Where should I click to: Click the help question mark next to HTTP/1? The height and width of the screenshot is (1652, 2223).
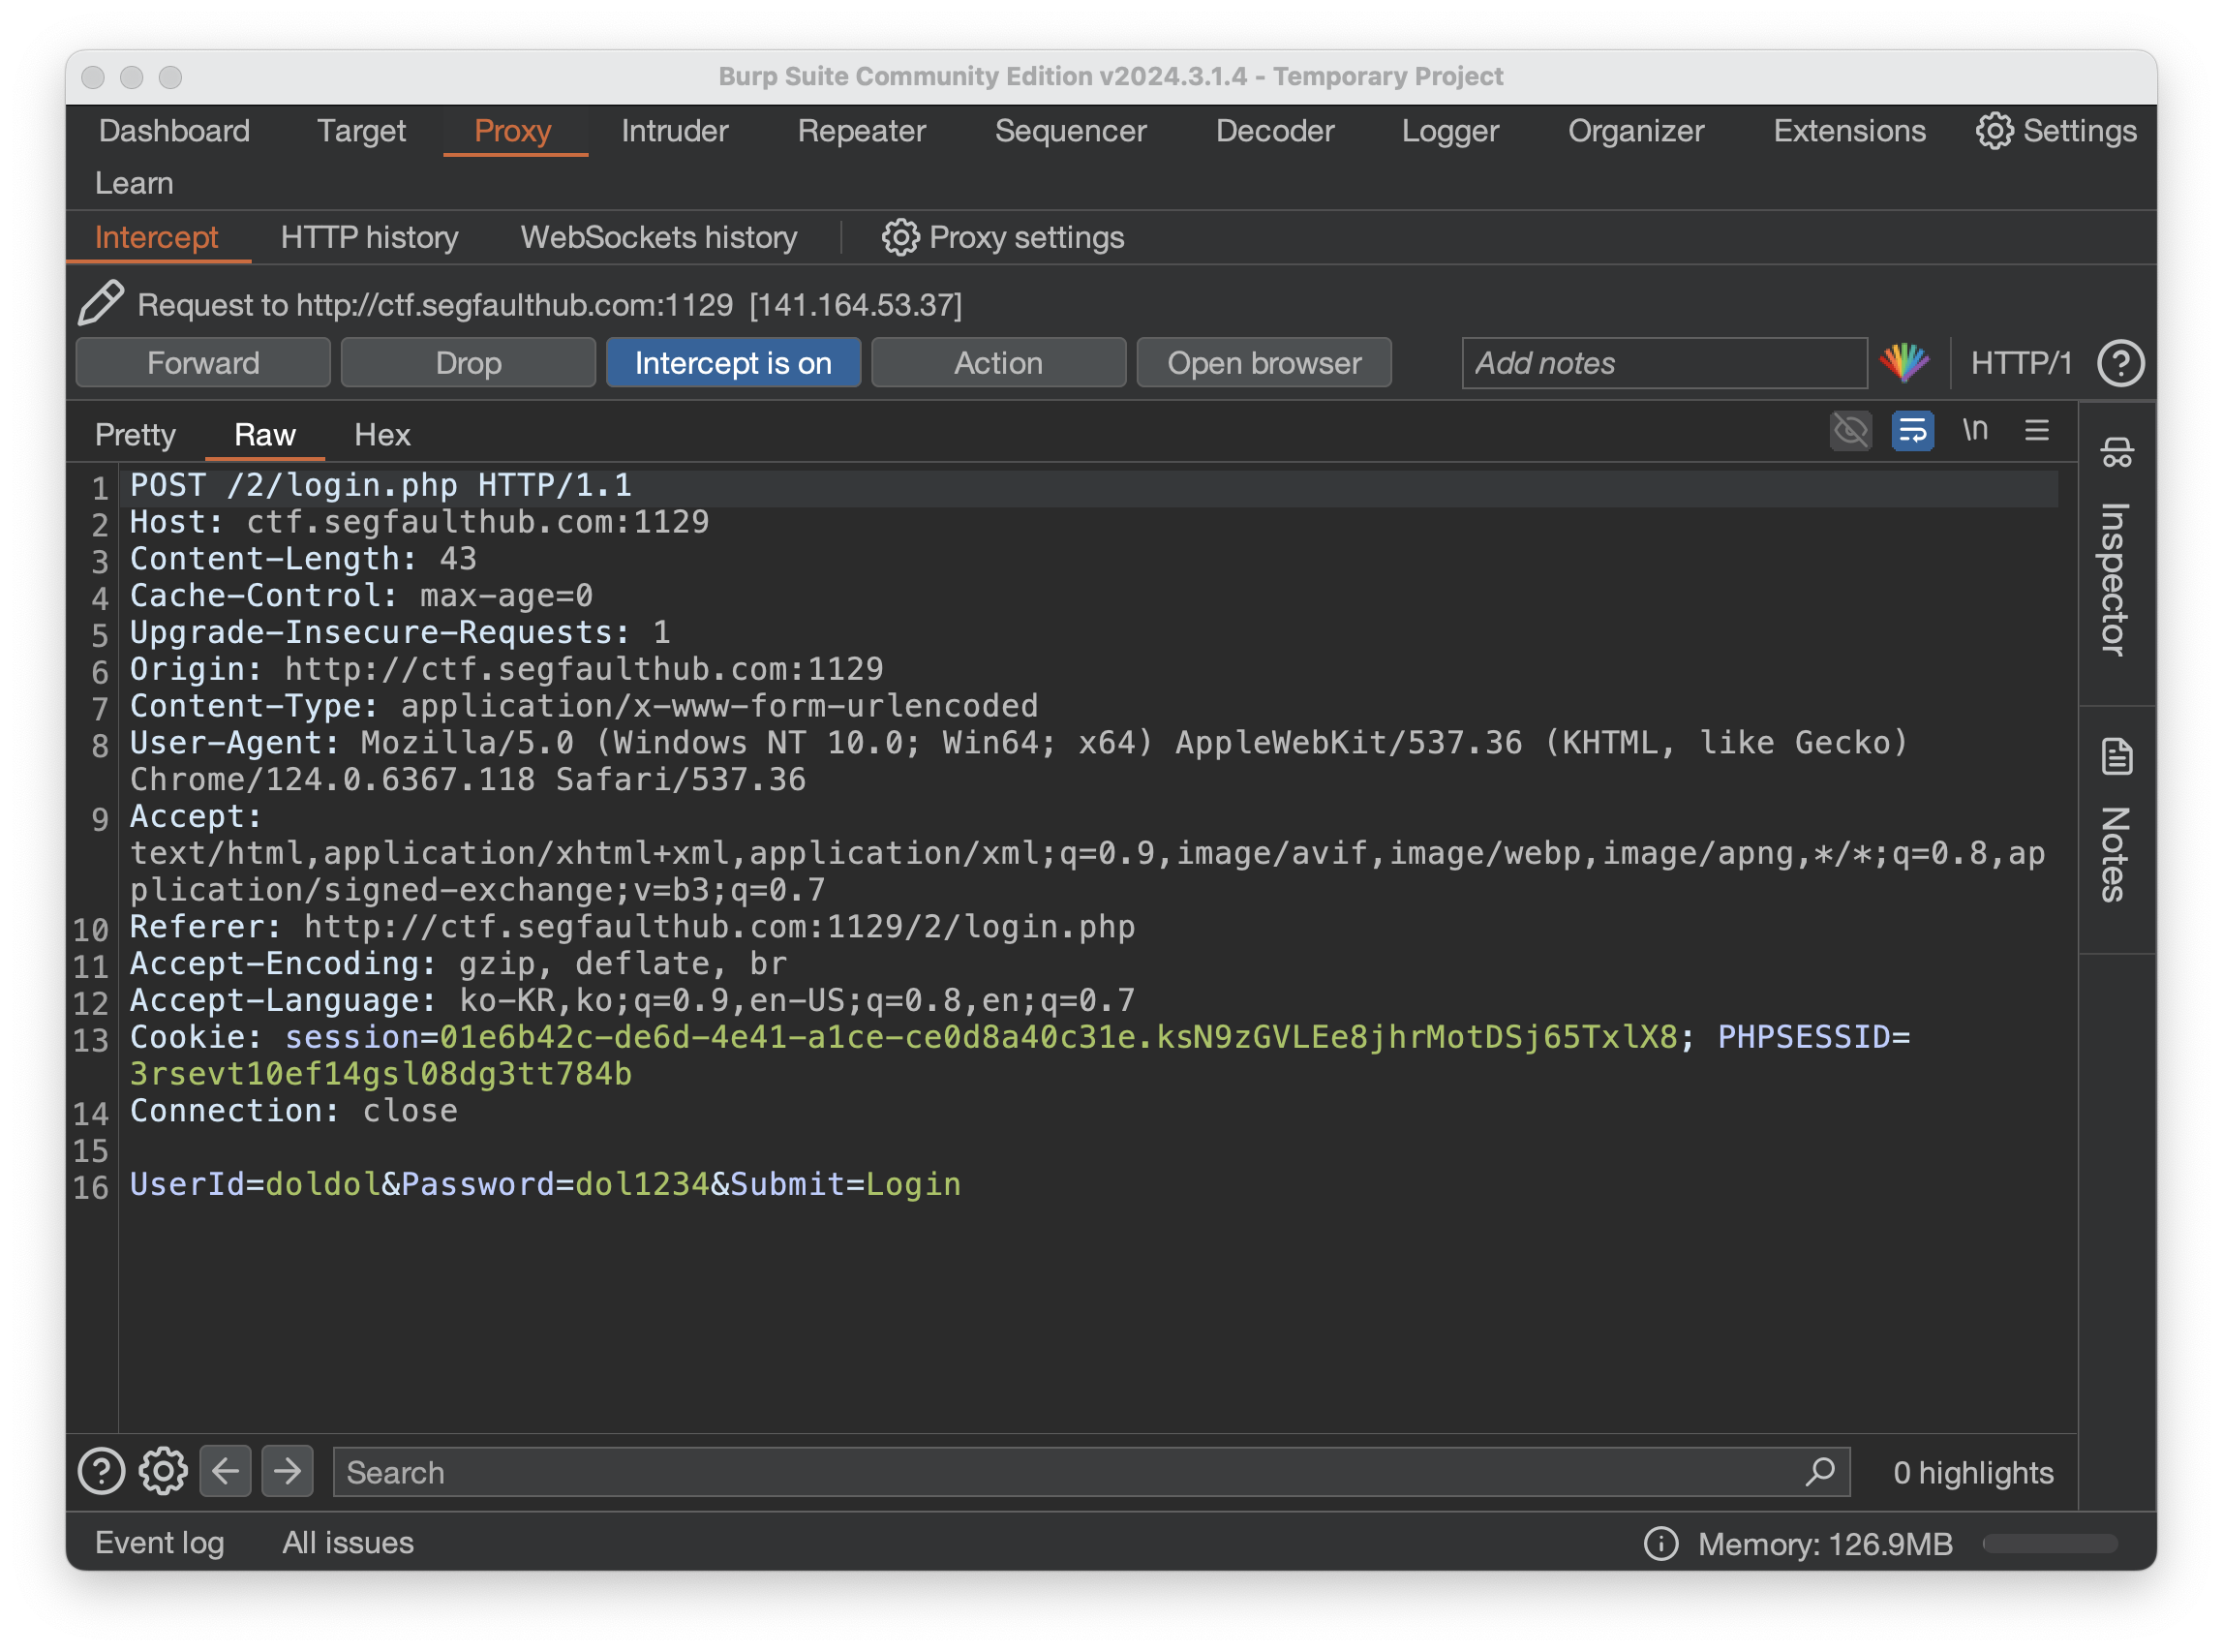pyautogui.click(x=2119, y=363)
